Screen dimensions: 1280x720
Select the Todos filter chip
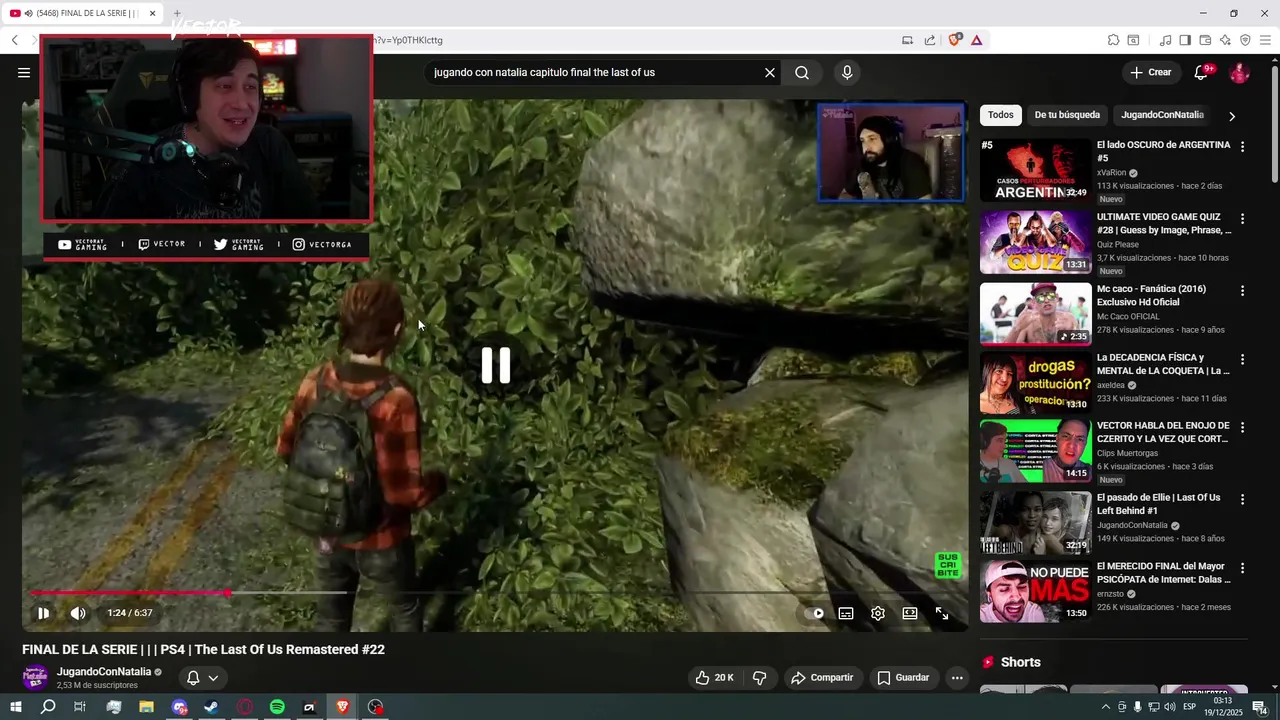pos(1000,115)
